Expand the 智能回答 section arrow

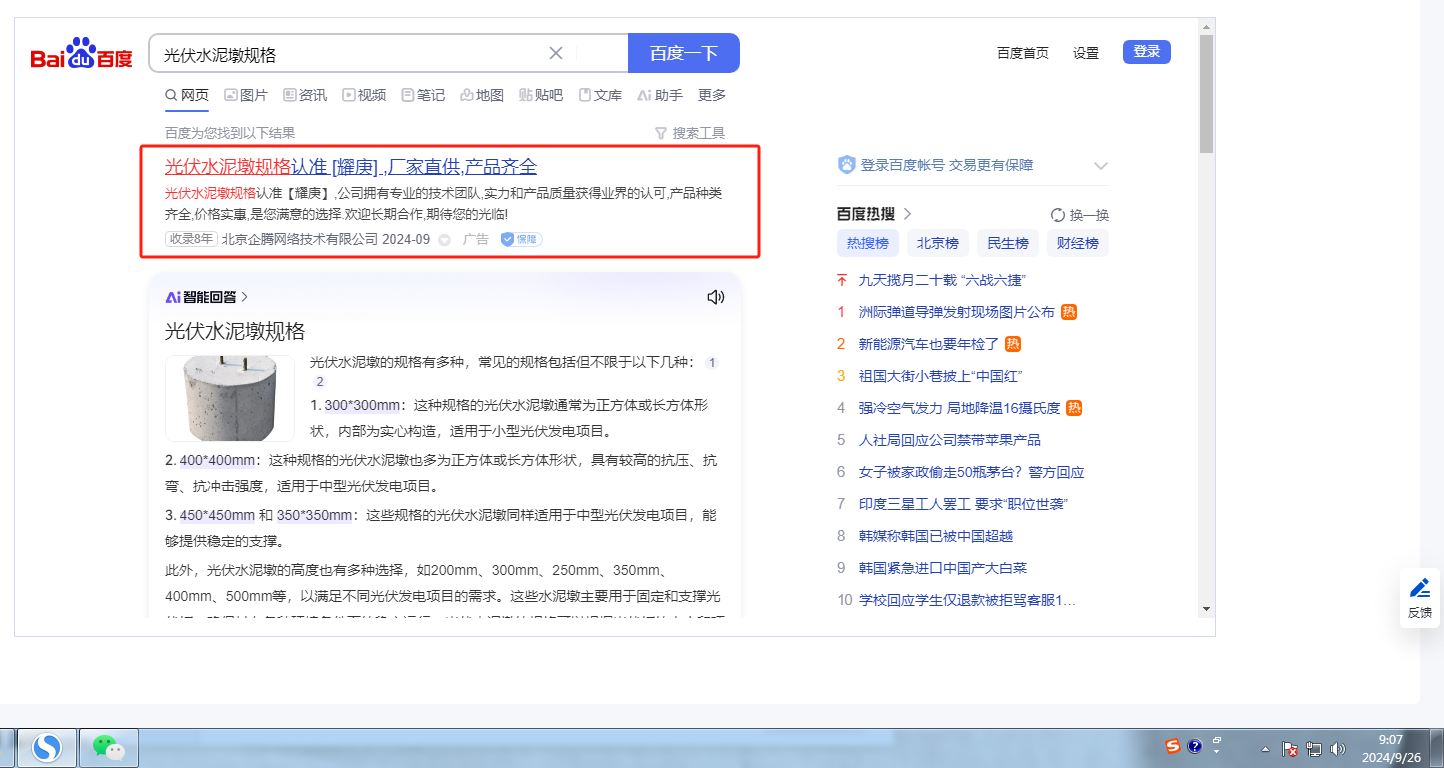[245, 297]
